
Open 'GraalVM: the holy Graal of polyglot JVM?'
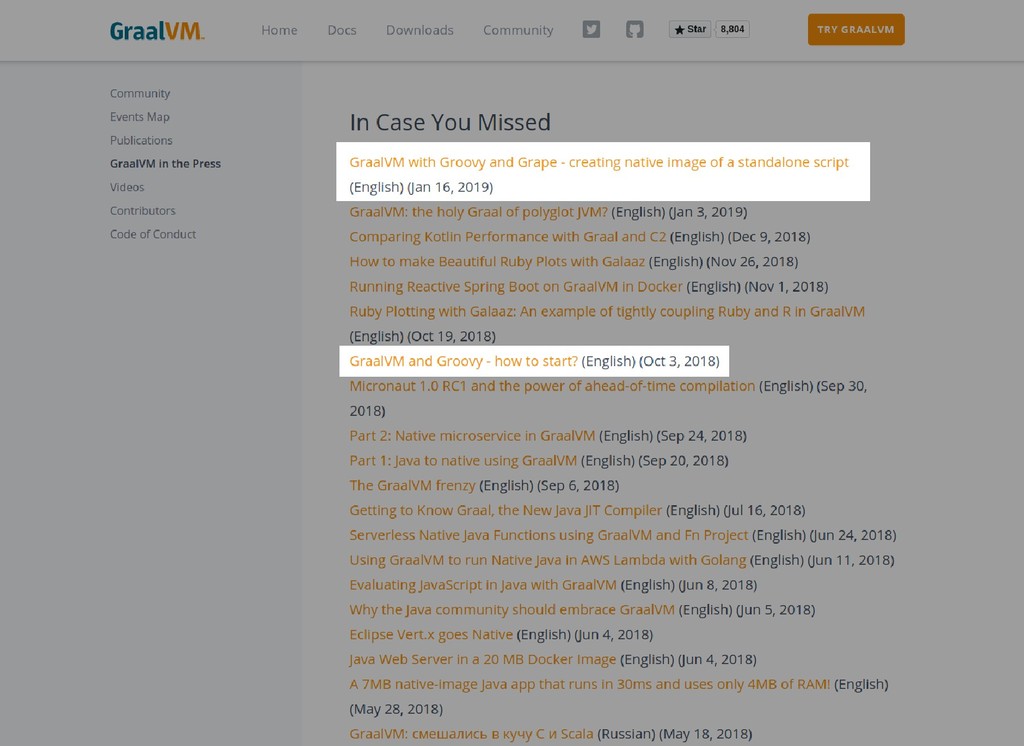point(478,212)
